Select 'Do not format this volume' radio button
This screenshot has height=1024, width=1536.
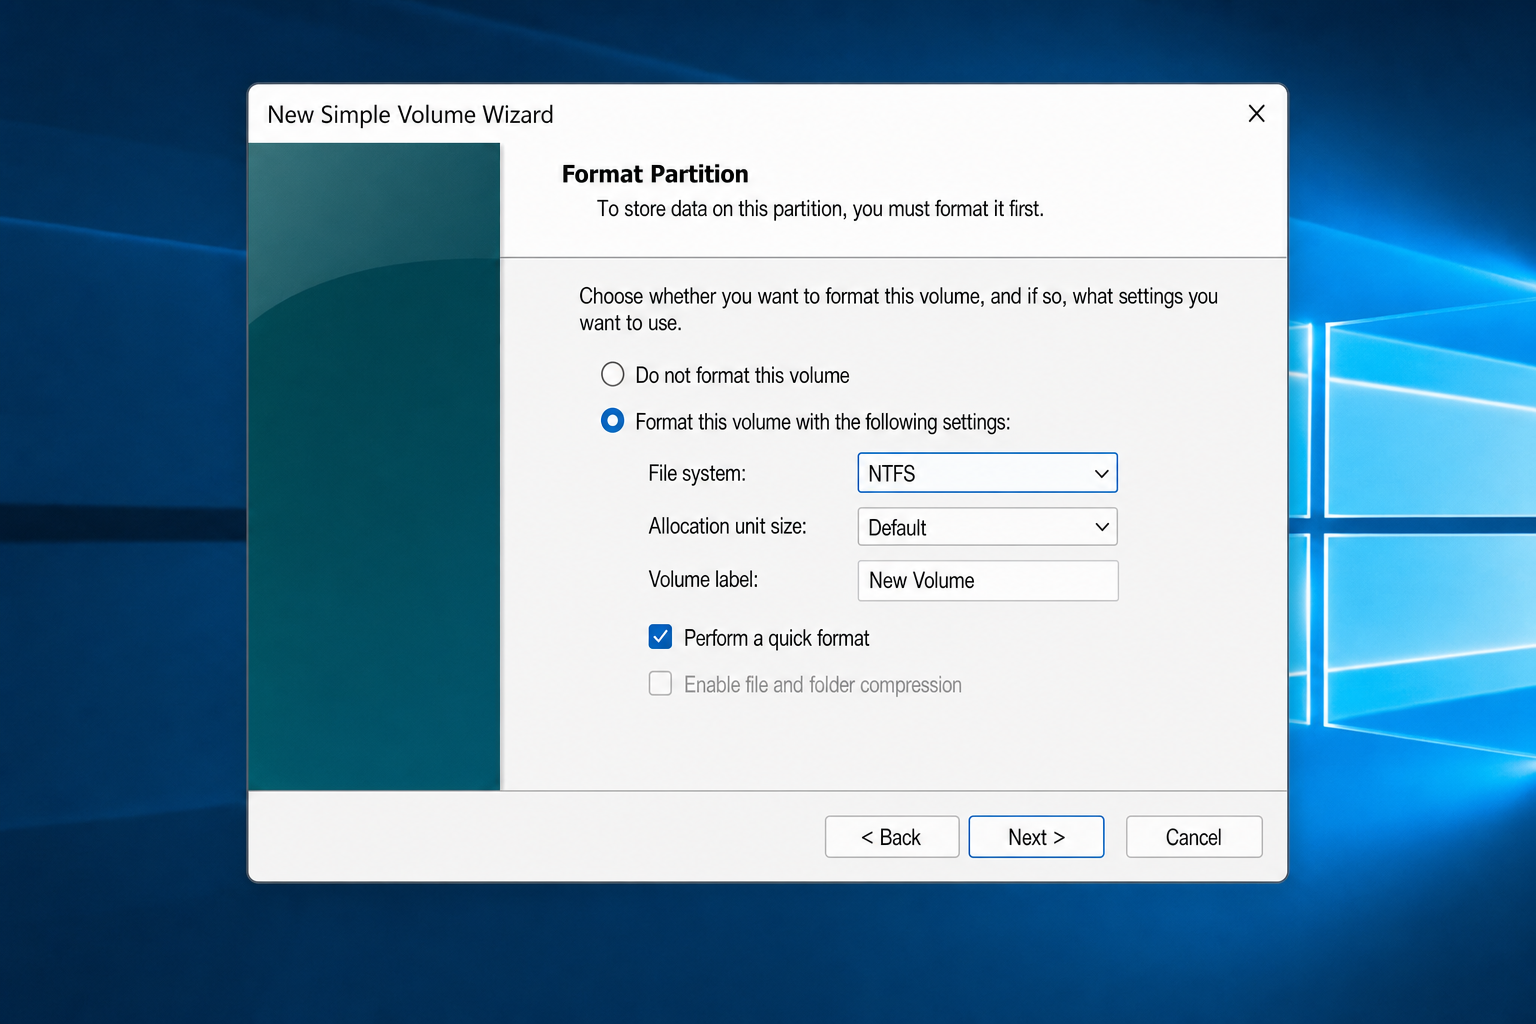pos(613,375)
